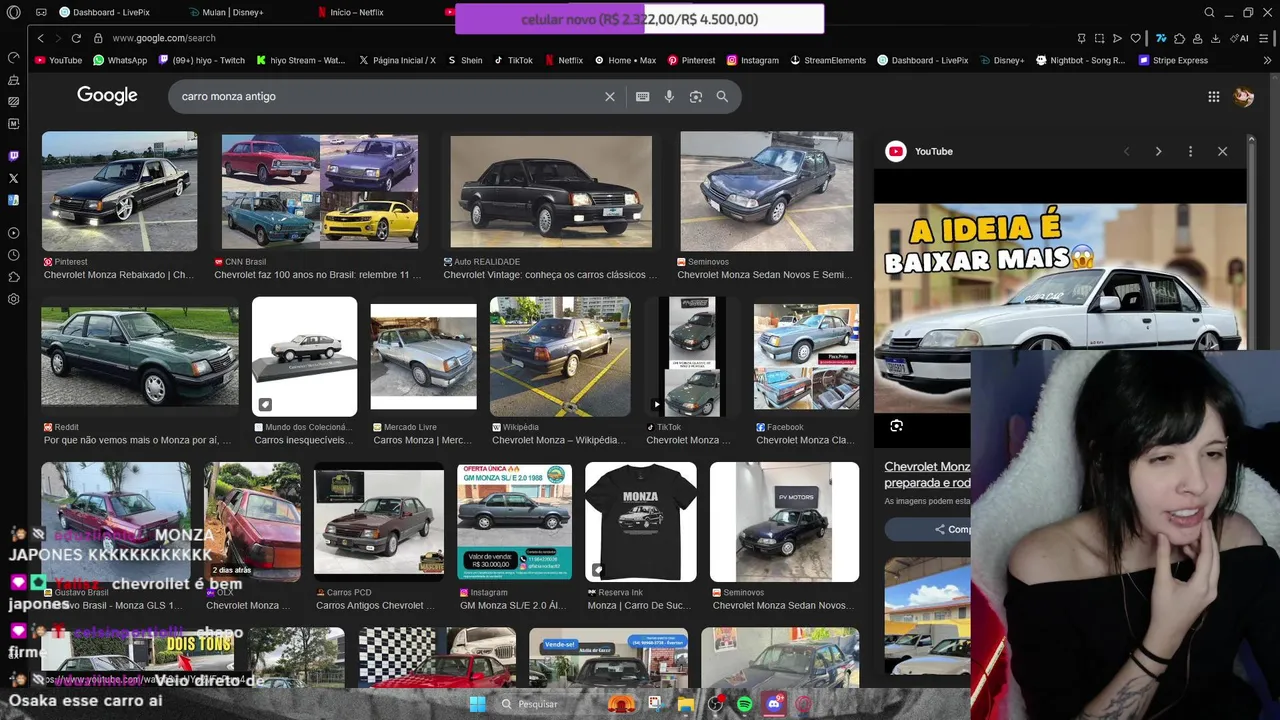Open CNN Brasil Chevrolet collage thumbnail
This screenshot has height=720, width=1280.
coord(320,191)
